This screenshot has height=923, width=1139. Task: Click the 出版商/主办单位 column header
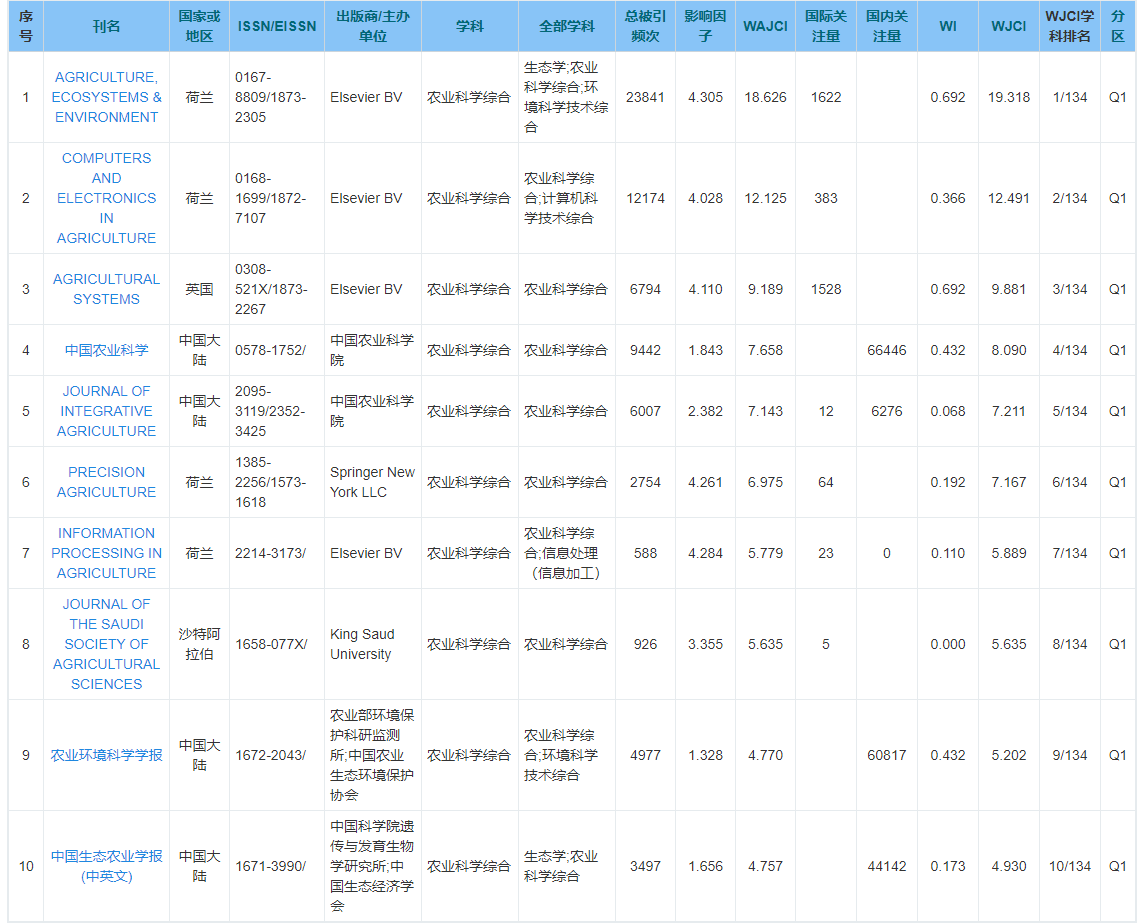(373, 26)
